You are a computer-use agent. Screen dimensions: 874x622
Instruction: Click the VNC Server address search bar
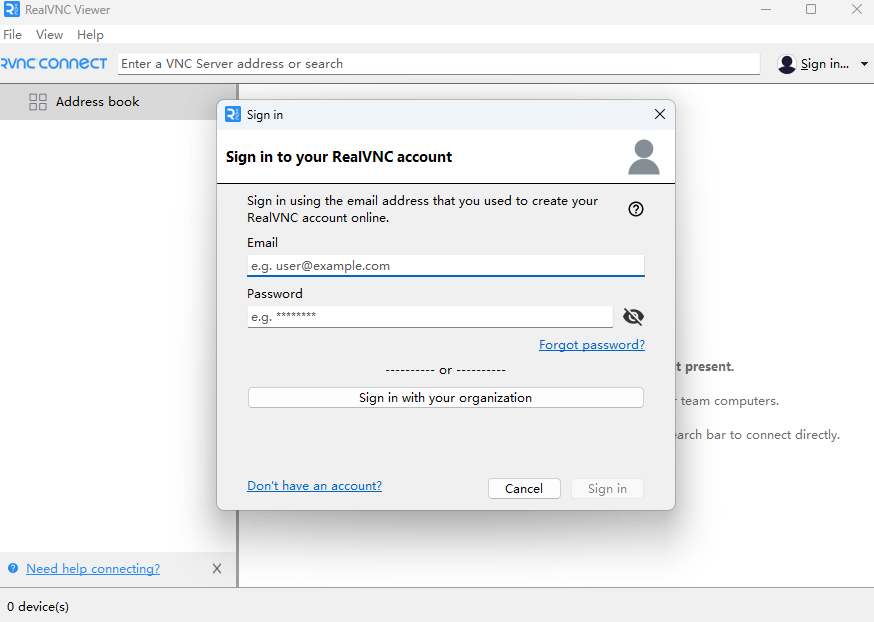click(x=438, y=64)
